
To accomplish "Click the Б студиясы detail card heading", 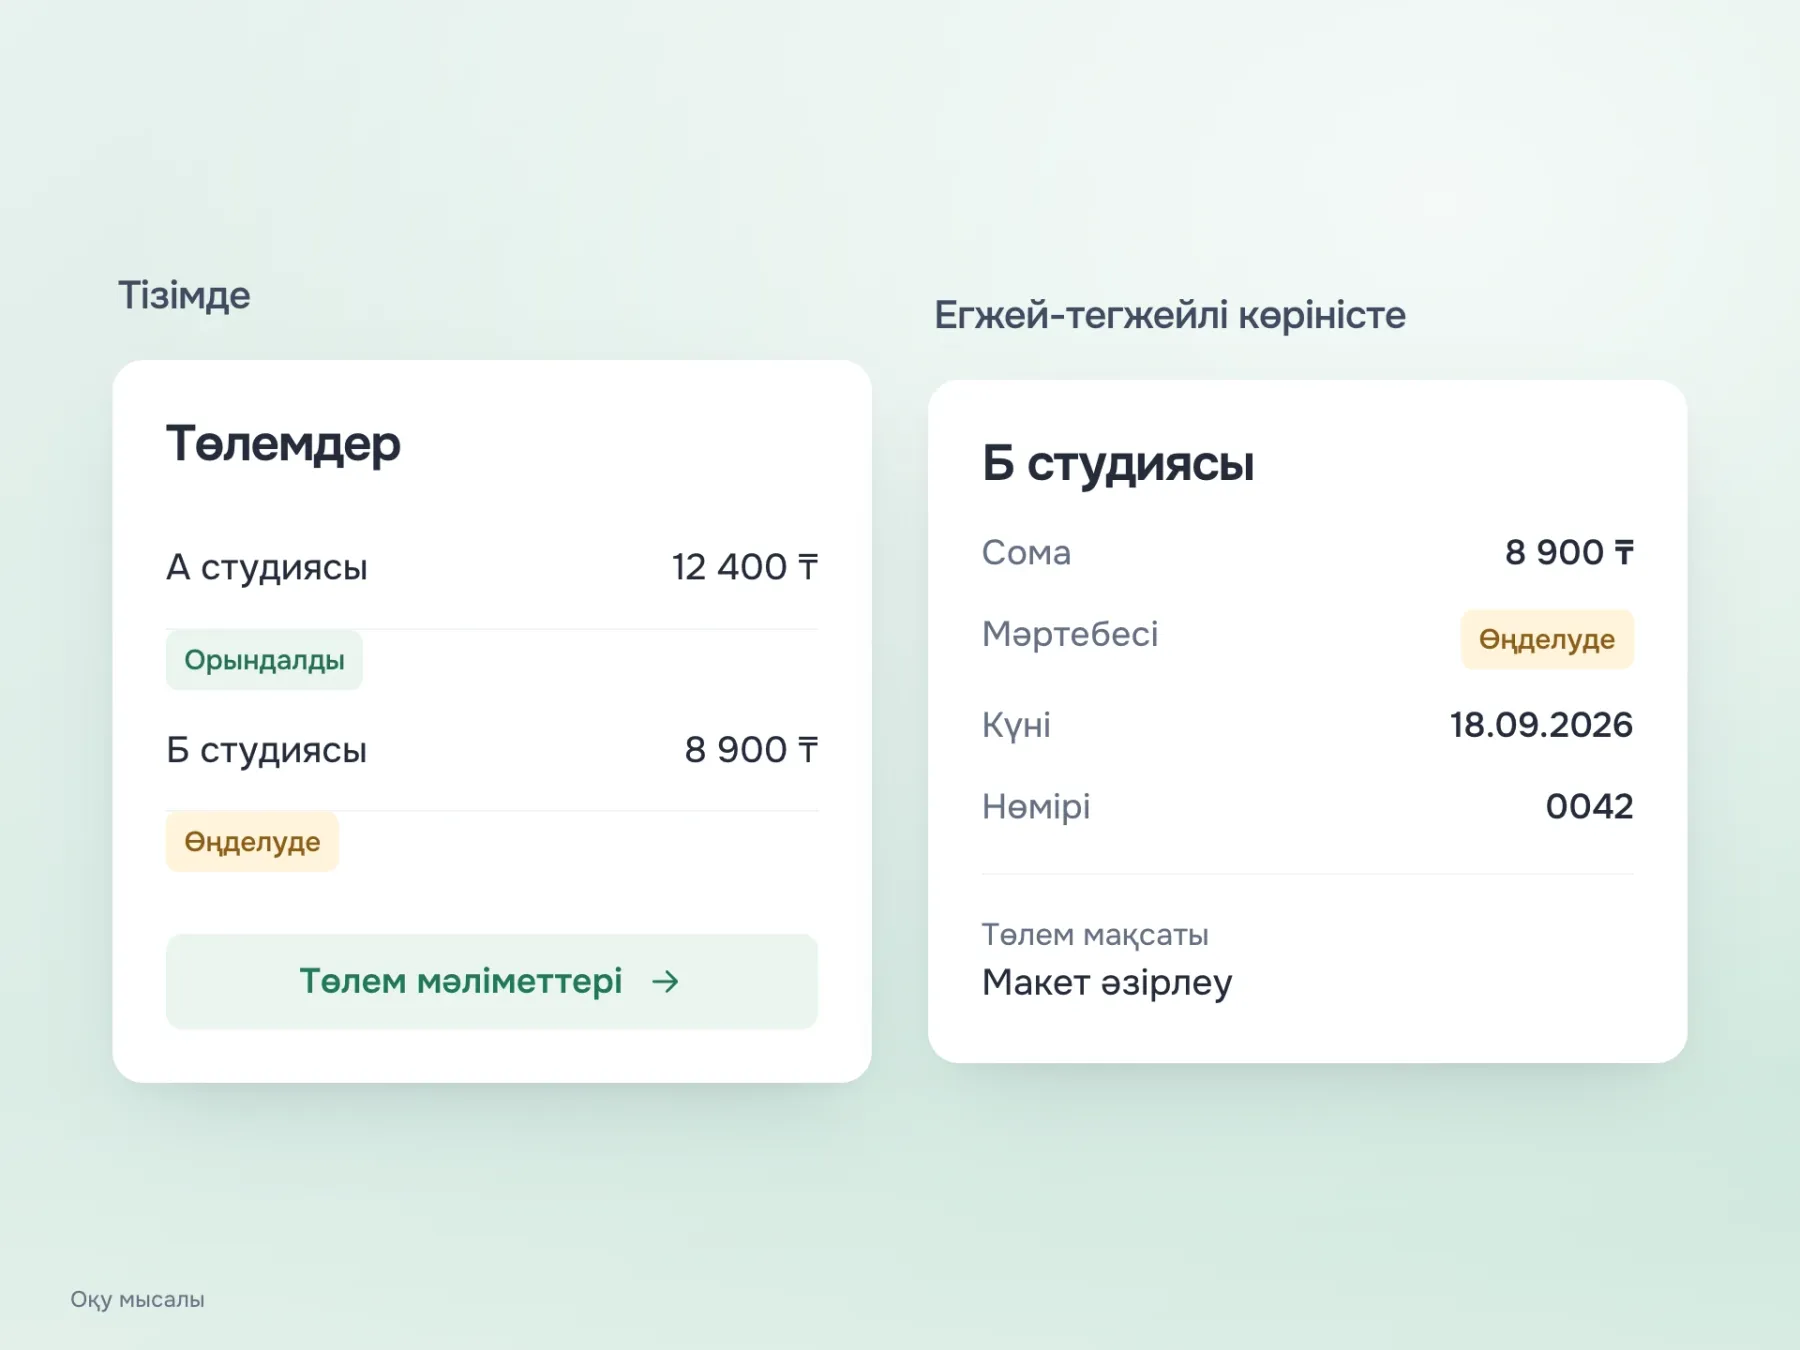I will [x=1118, y=464].
